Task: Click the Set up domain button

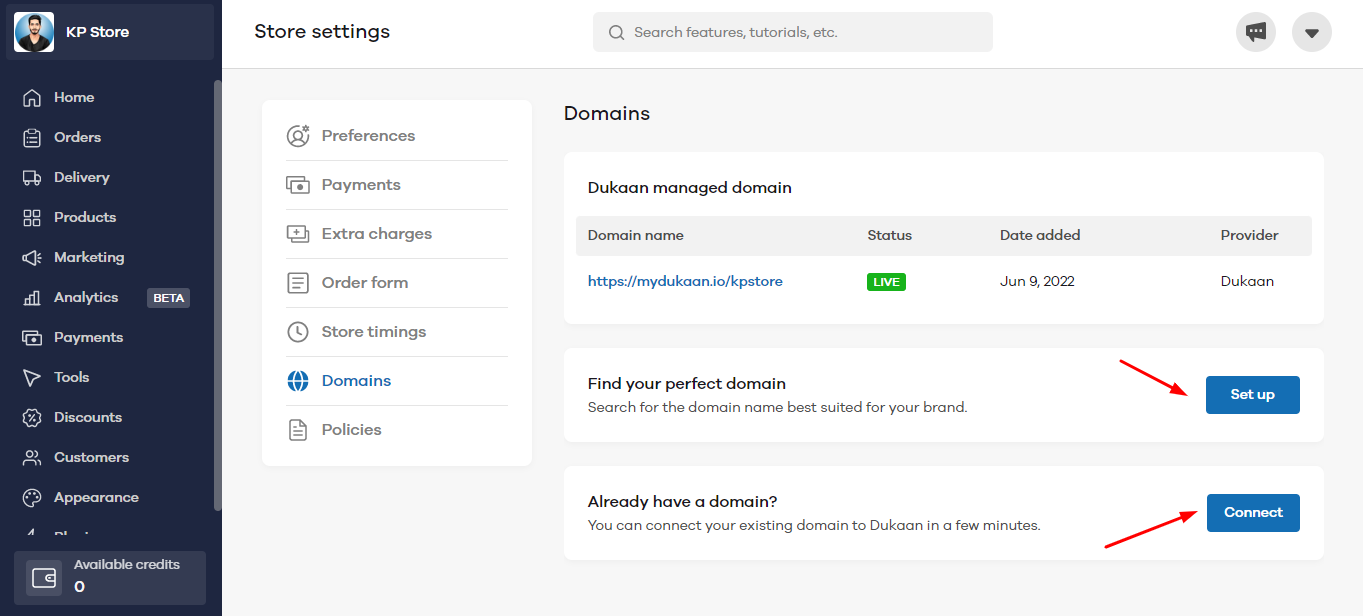Action: [x=1252, y=395]
